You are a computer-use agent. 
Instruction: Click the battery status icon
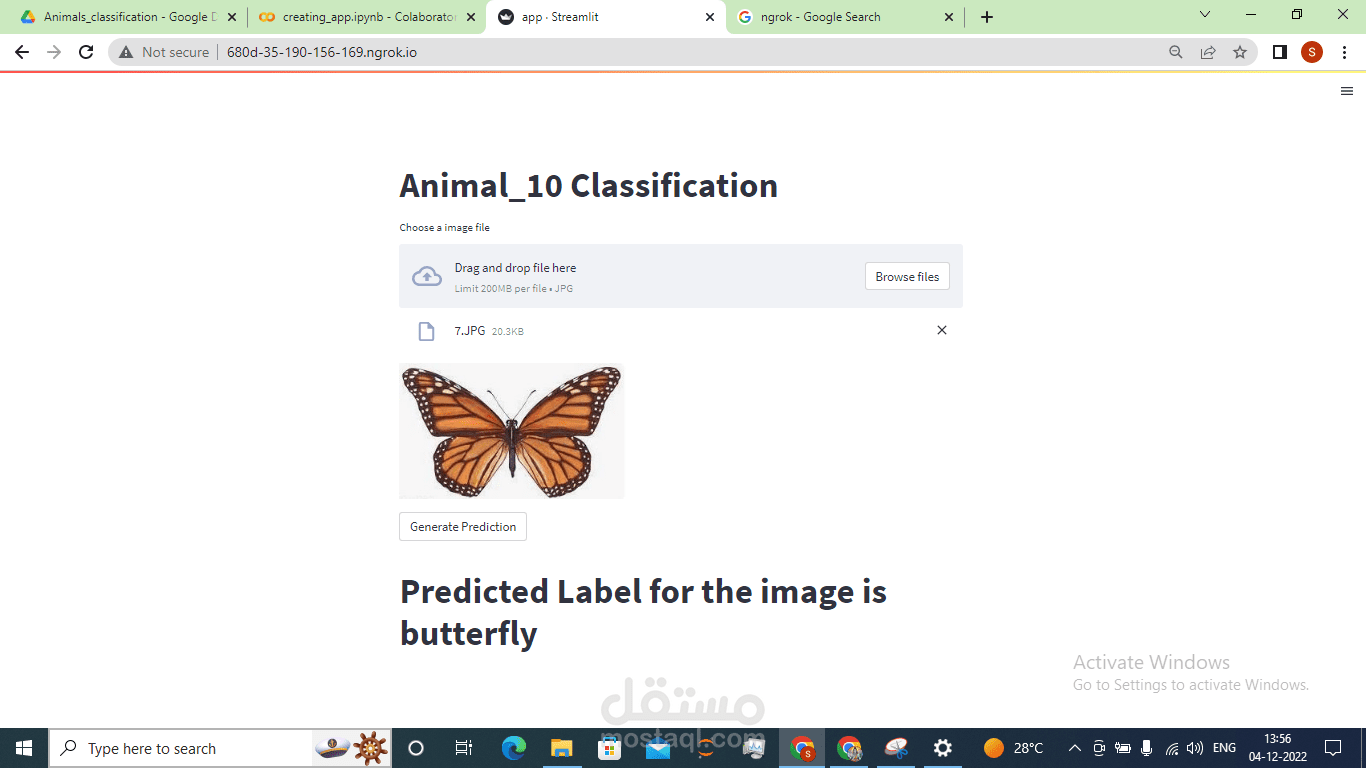pyautogui.click(x=1123, y=748)
